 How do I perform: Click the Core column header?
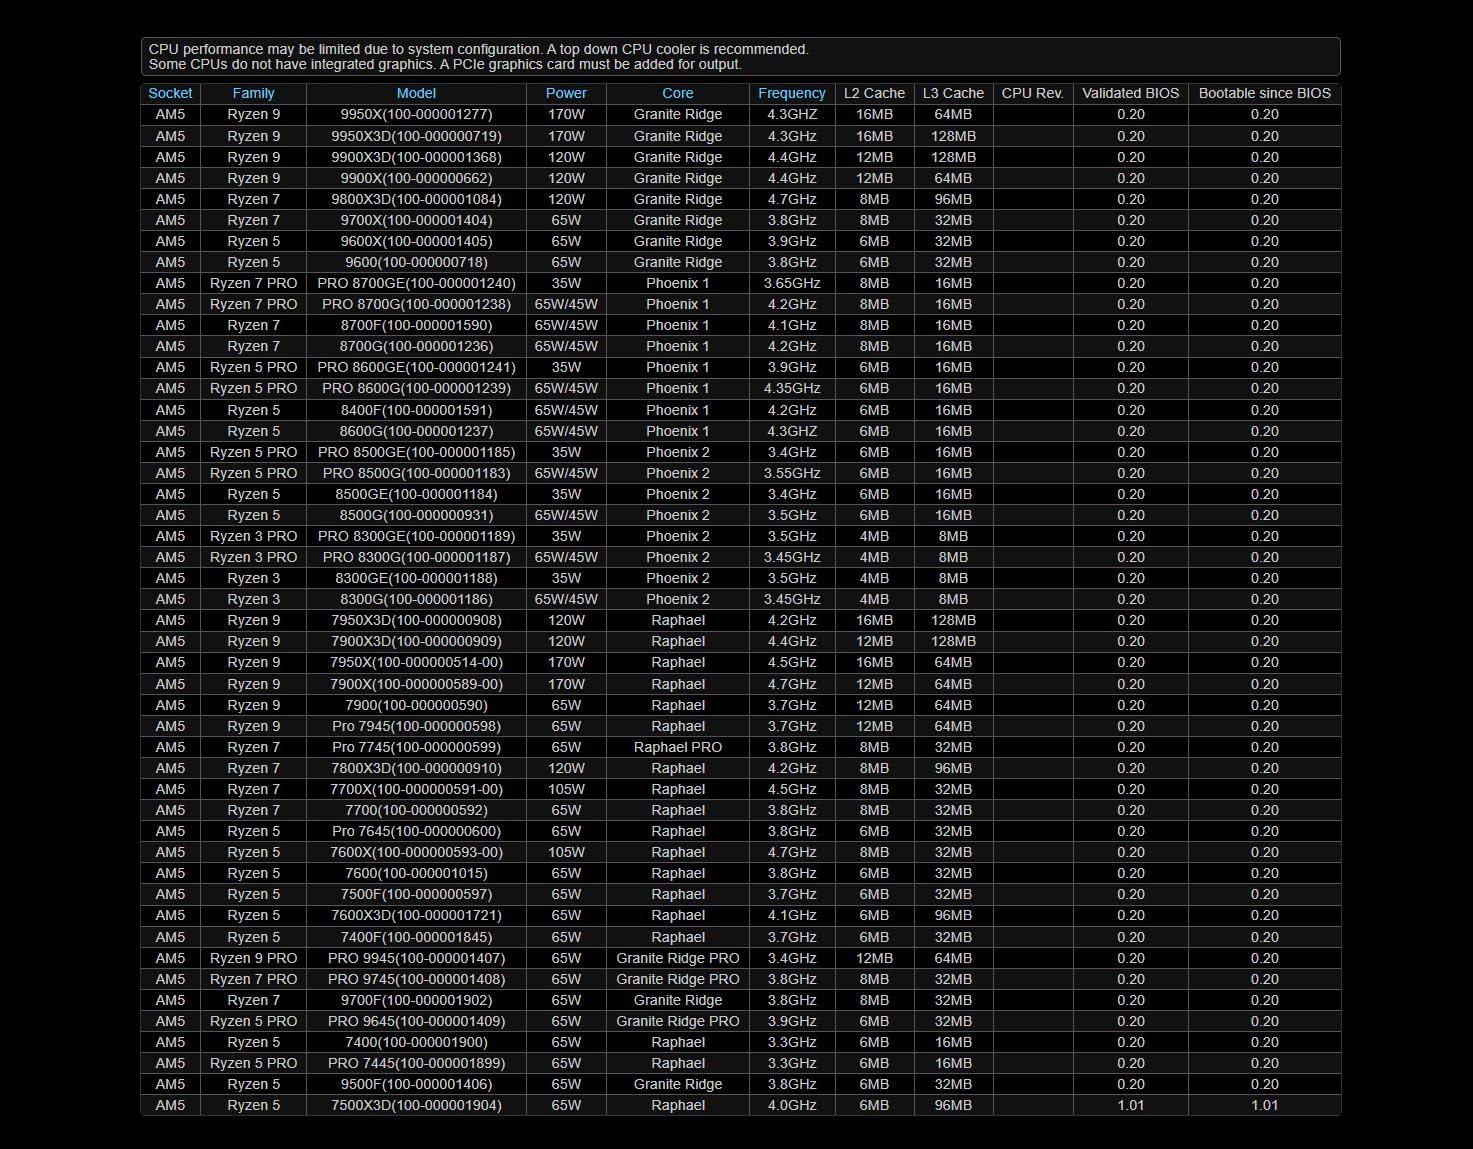click(x=677, y=93)
